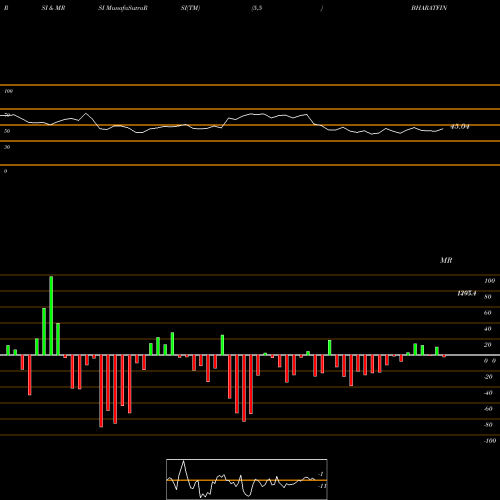Click the SI & MR header text
The image size is (500, 500).
point(53,8)
